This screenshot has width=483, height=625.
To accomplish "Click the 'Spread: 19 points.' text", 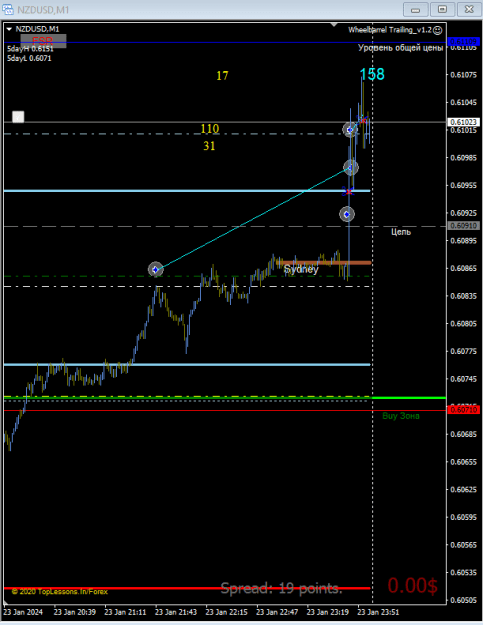I will (281, 588).
